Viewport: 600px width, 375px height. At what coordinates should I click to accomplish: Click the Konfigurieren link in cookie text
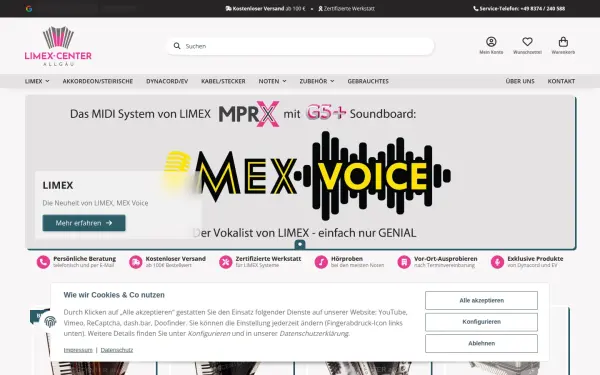(209, 333)
